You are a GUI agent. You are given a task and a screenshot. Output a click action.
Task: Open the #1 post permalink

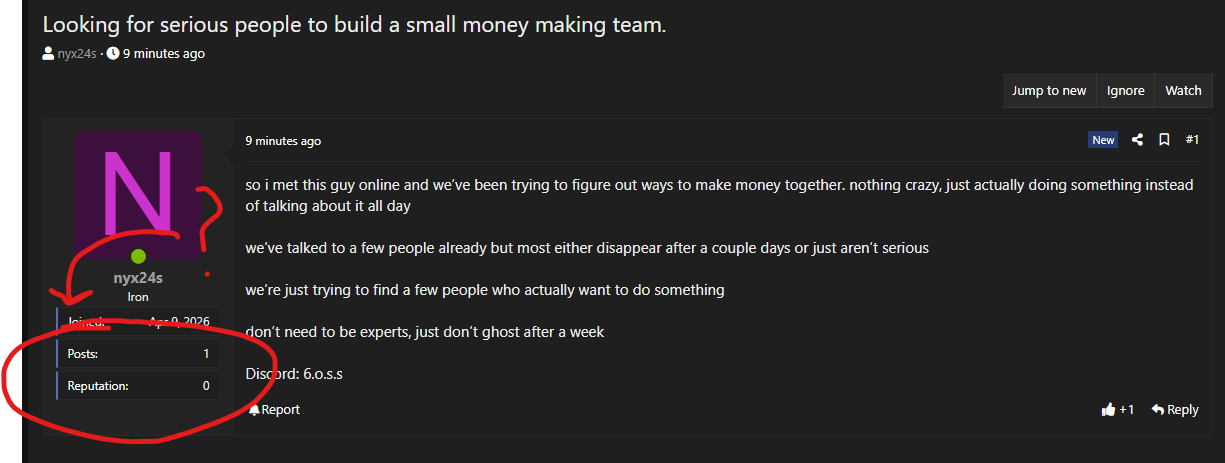point(1192,140)
